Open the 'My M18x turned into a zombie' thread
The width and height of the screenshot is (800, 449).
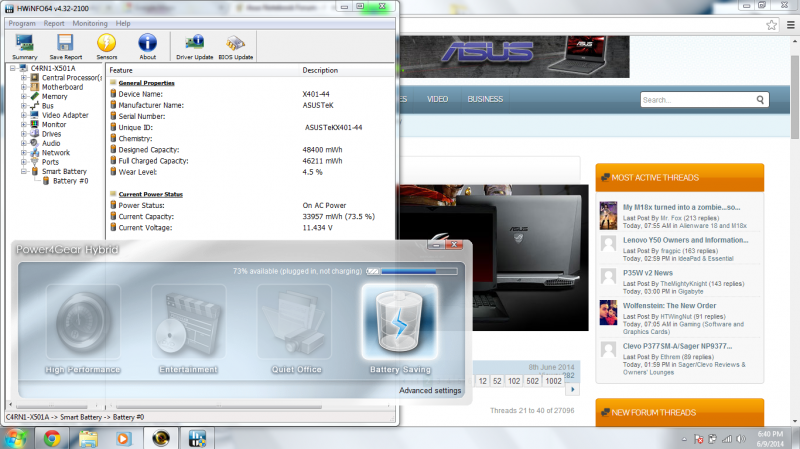point(681,207)
